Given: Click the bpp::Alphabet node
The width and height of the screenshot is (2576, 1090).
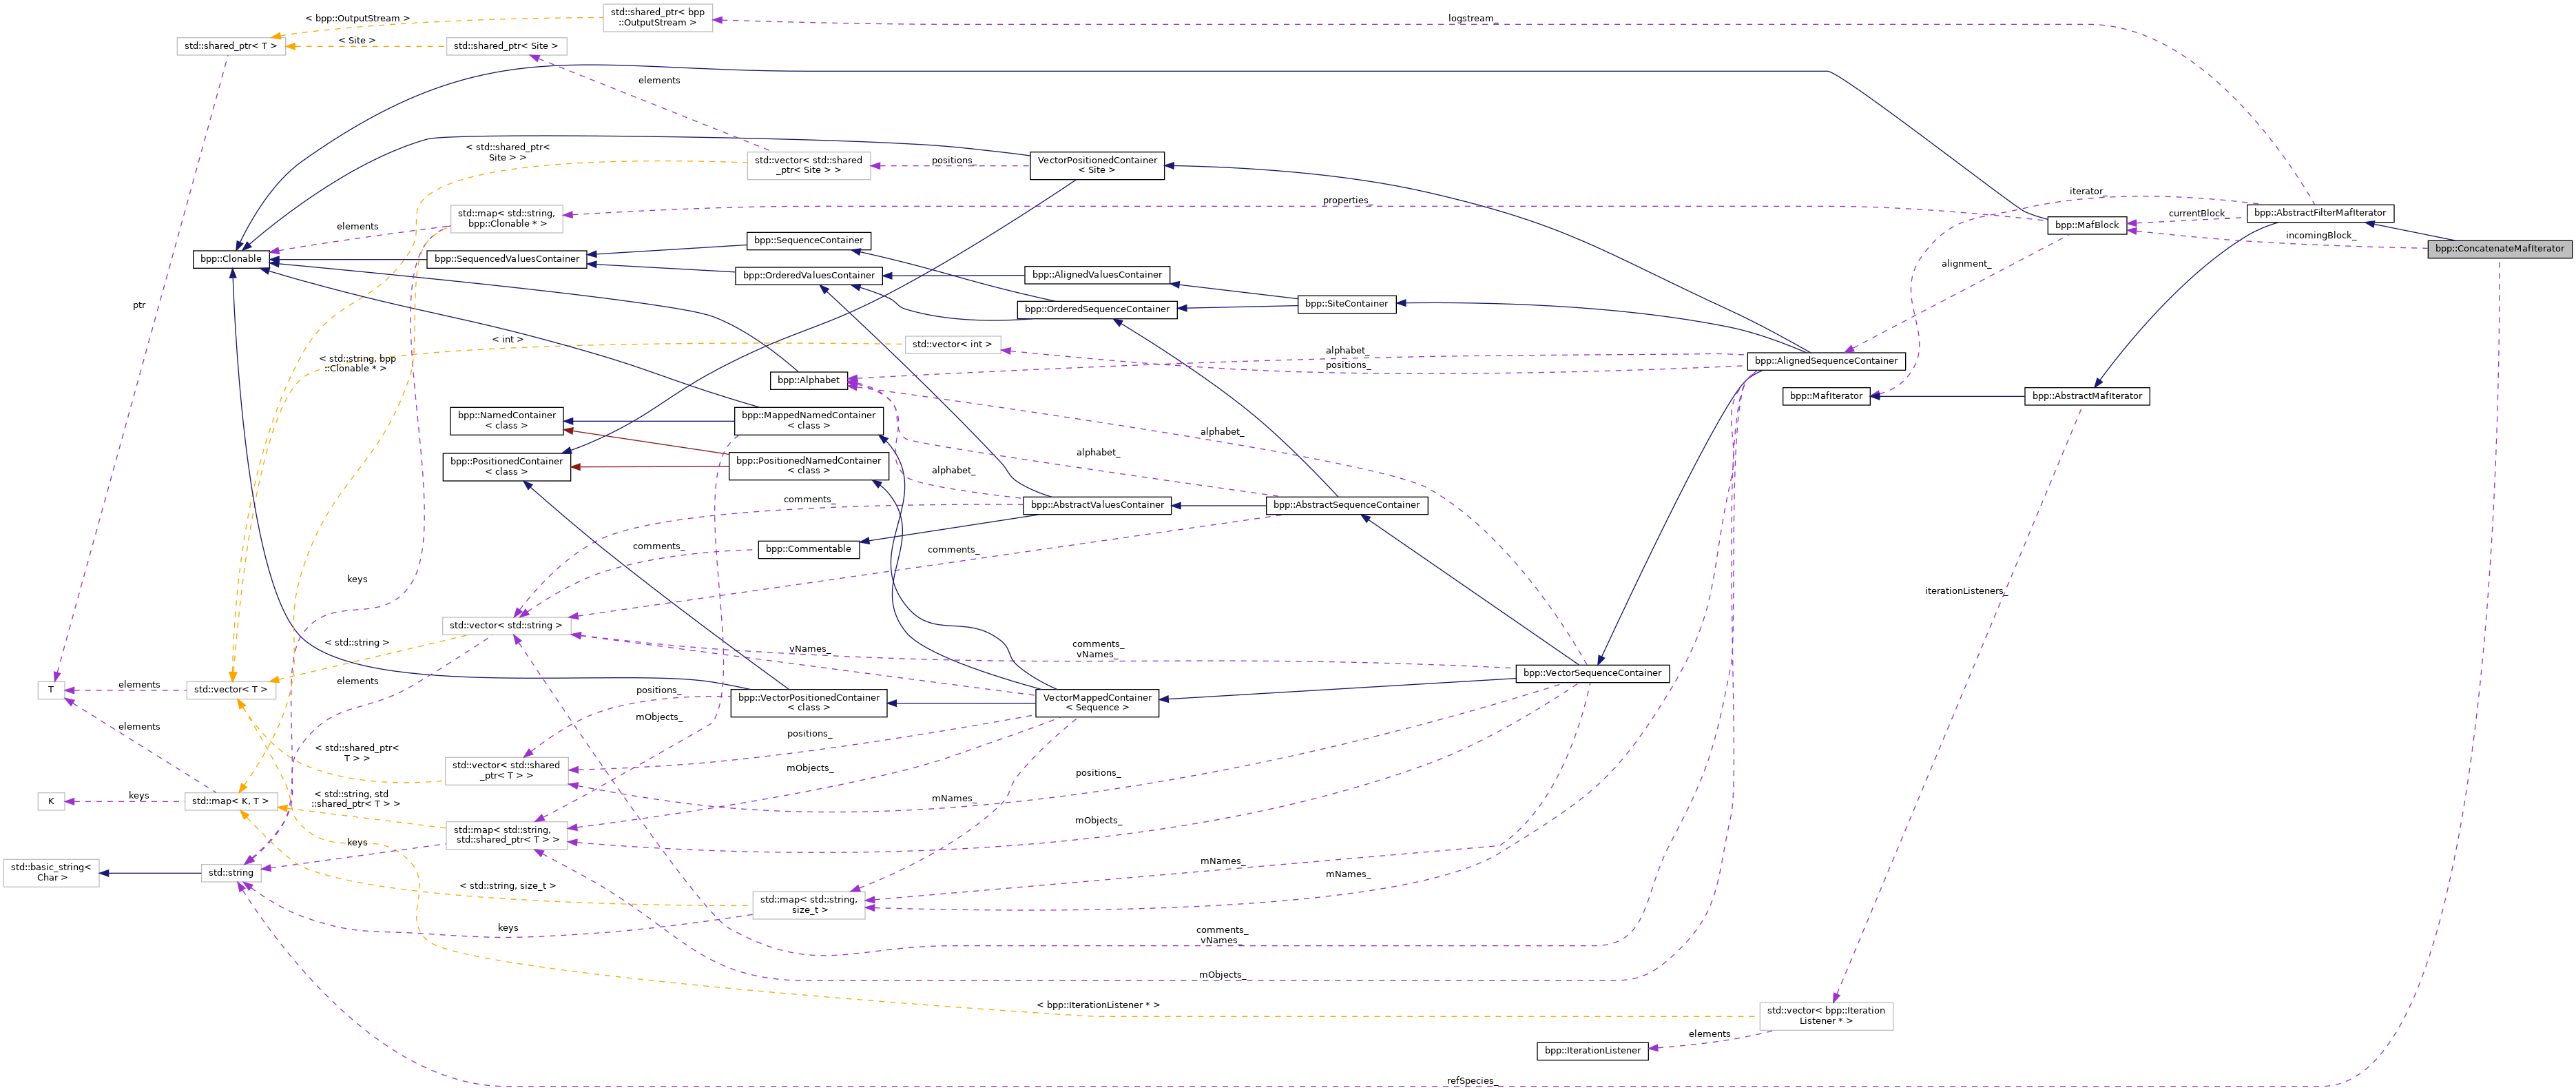Looking at the screenshot, I should pos(808,380).
